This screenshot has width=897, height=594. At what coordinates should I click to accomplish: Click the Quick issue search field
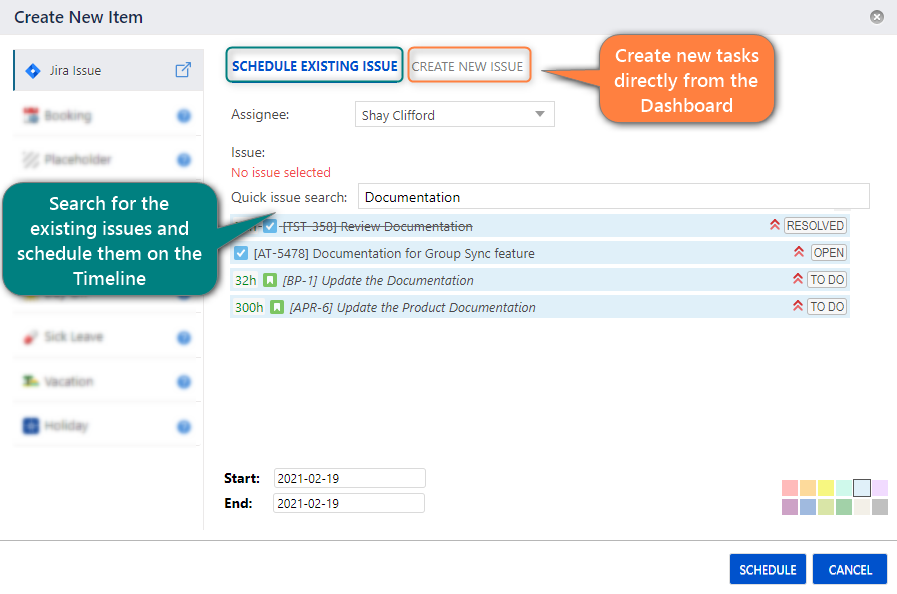613,197
